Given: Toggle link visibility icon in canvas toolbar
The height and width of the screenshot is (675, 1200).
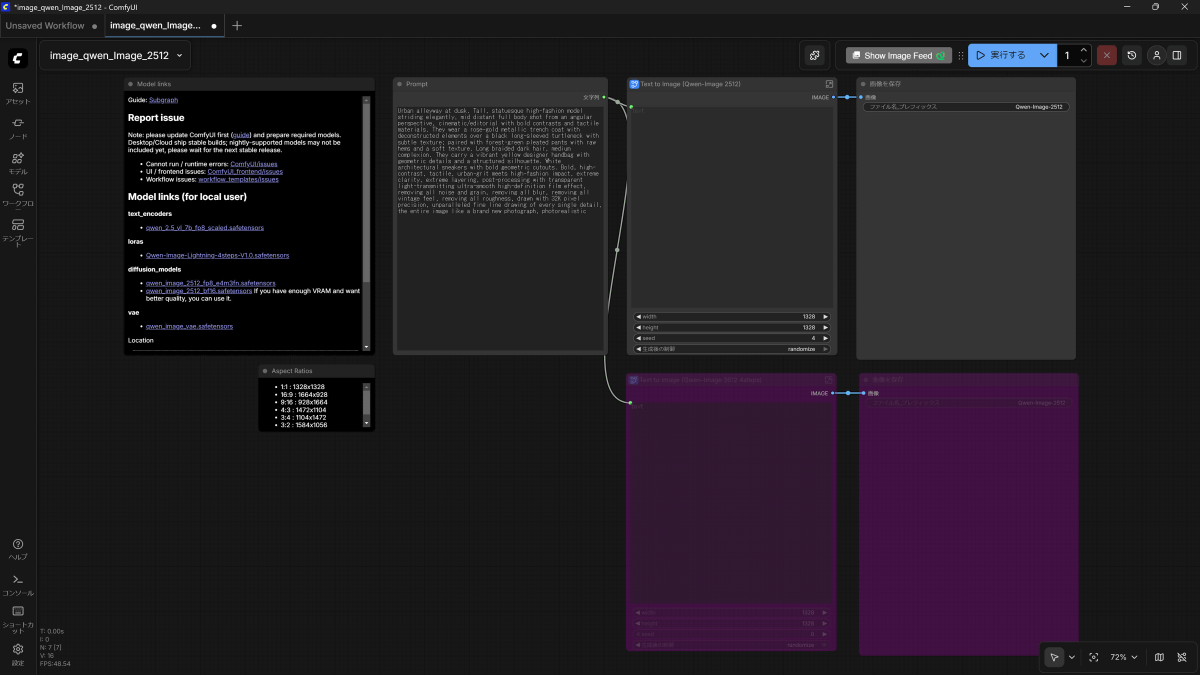Looking at the screenshot, I should (x=1181, y=657).
